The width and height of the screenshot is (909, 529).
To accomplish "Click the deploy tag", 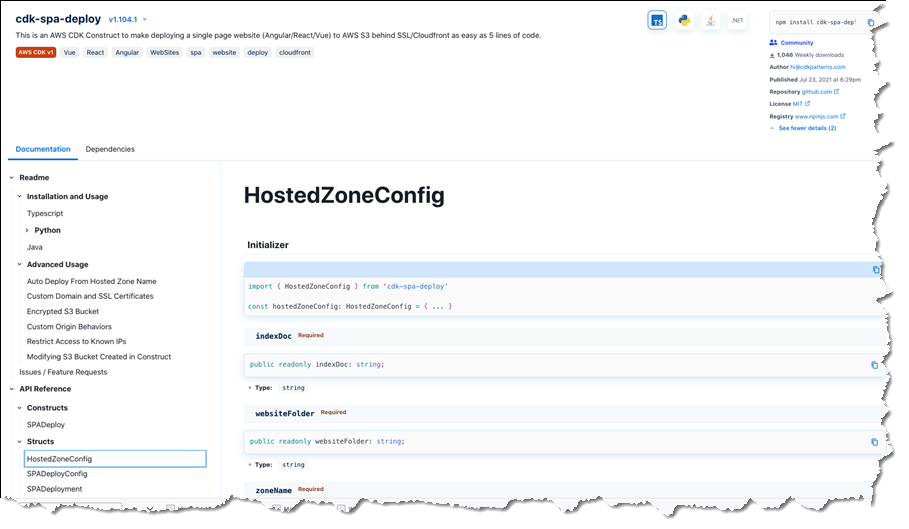I will 257,53.
